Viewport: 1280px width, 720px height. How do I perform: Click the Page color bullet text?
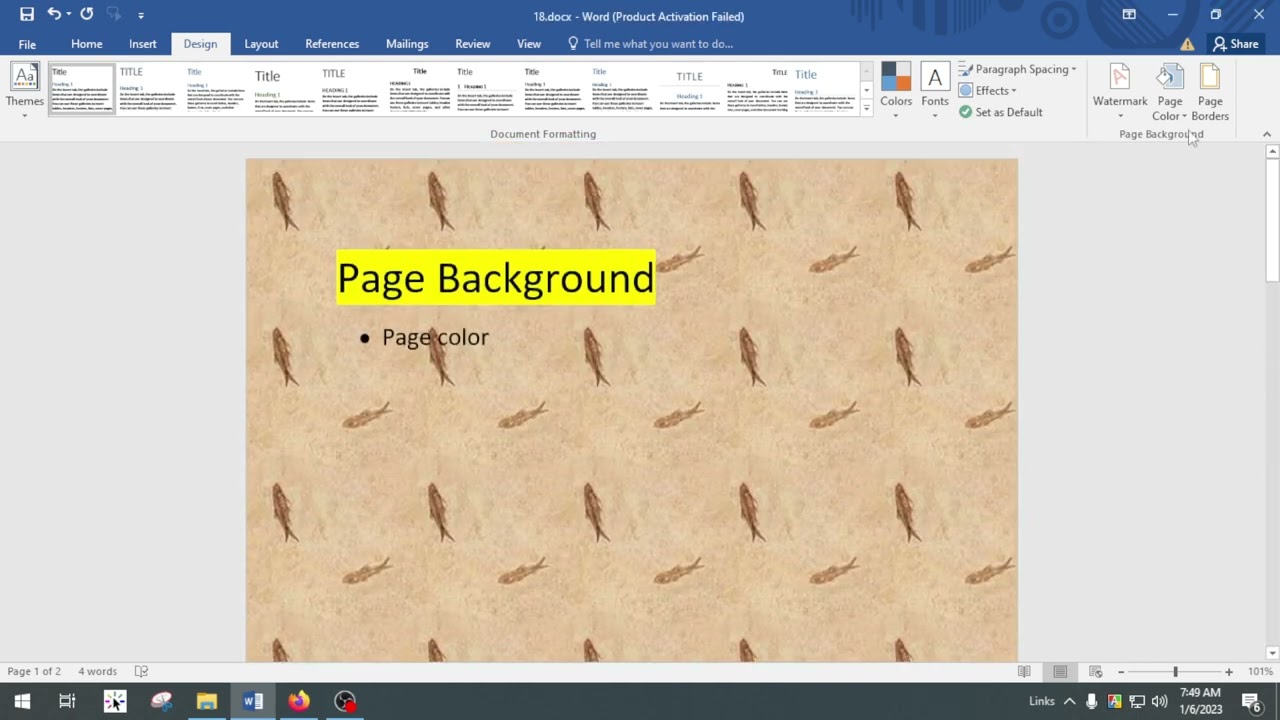click(x=435, y=337)
